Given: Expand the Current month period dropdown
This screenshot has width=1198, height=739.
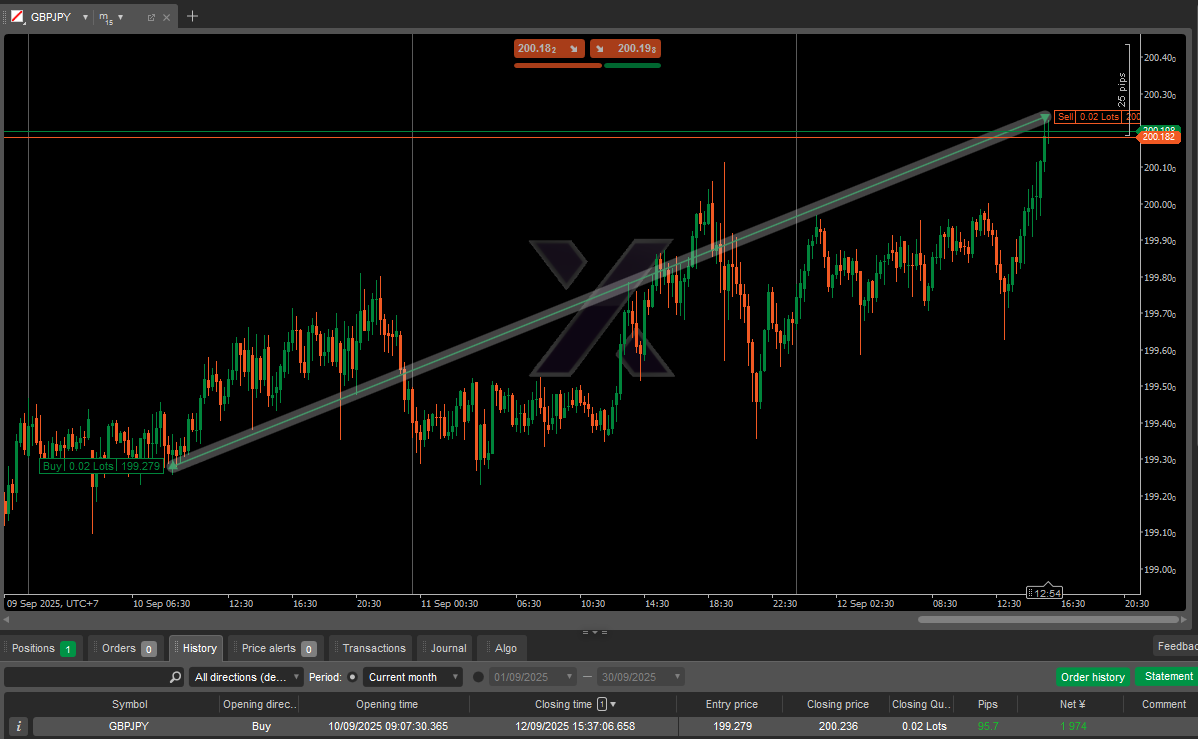Looking at the screenshot, I should (x=412, y=677).
